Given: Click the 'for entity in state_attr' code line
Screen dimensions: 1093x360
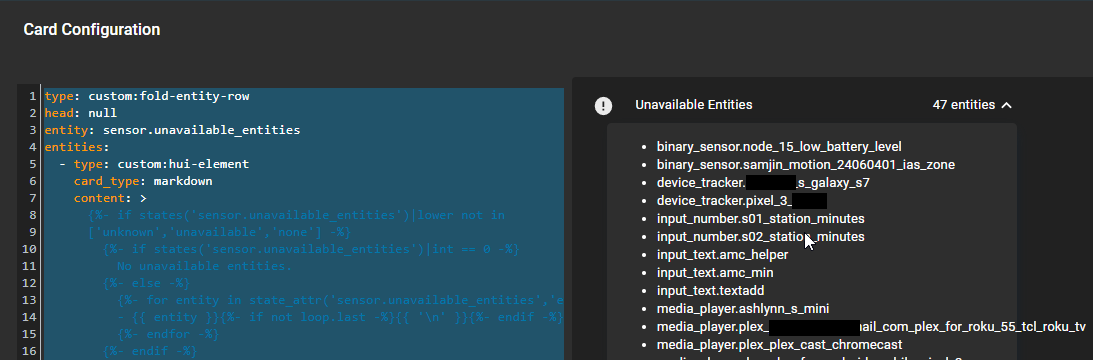Looking at the screenshot, I should coord(340,300).
